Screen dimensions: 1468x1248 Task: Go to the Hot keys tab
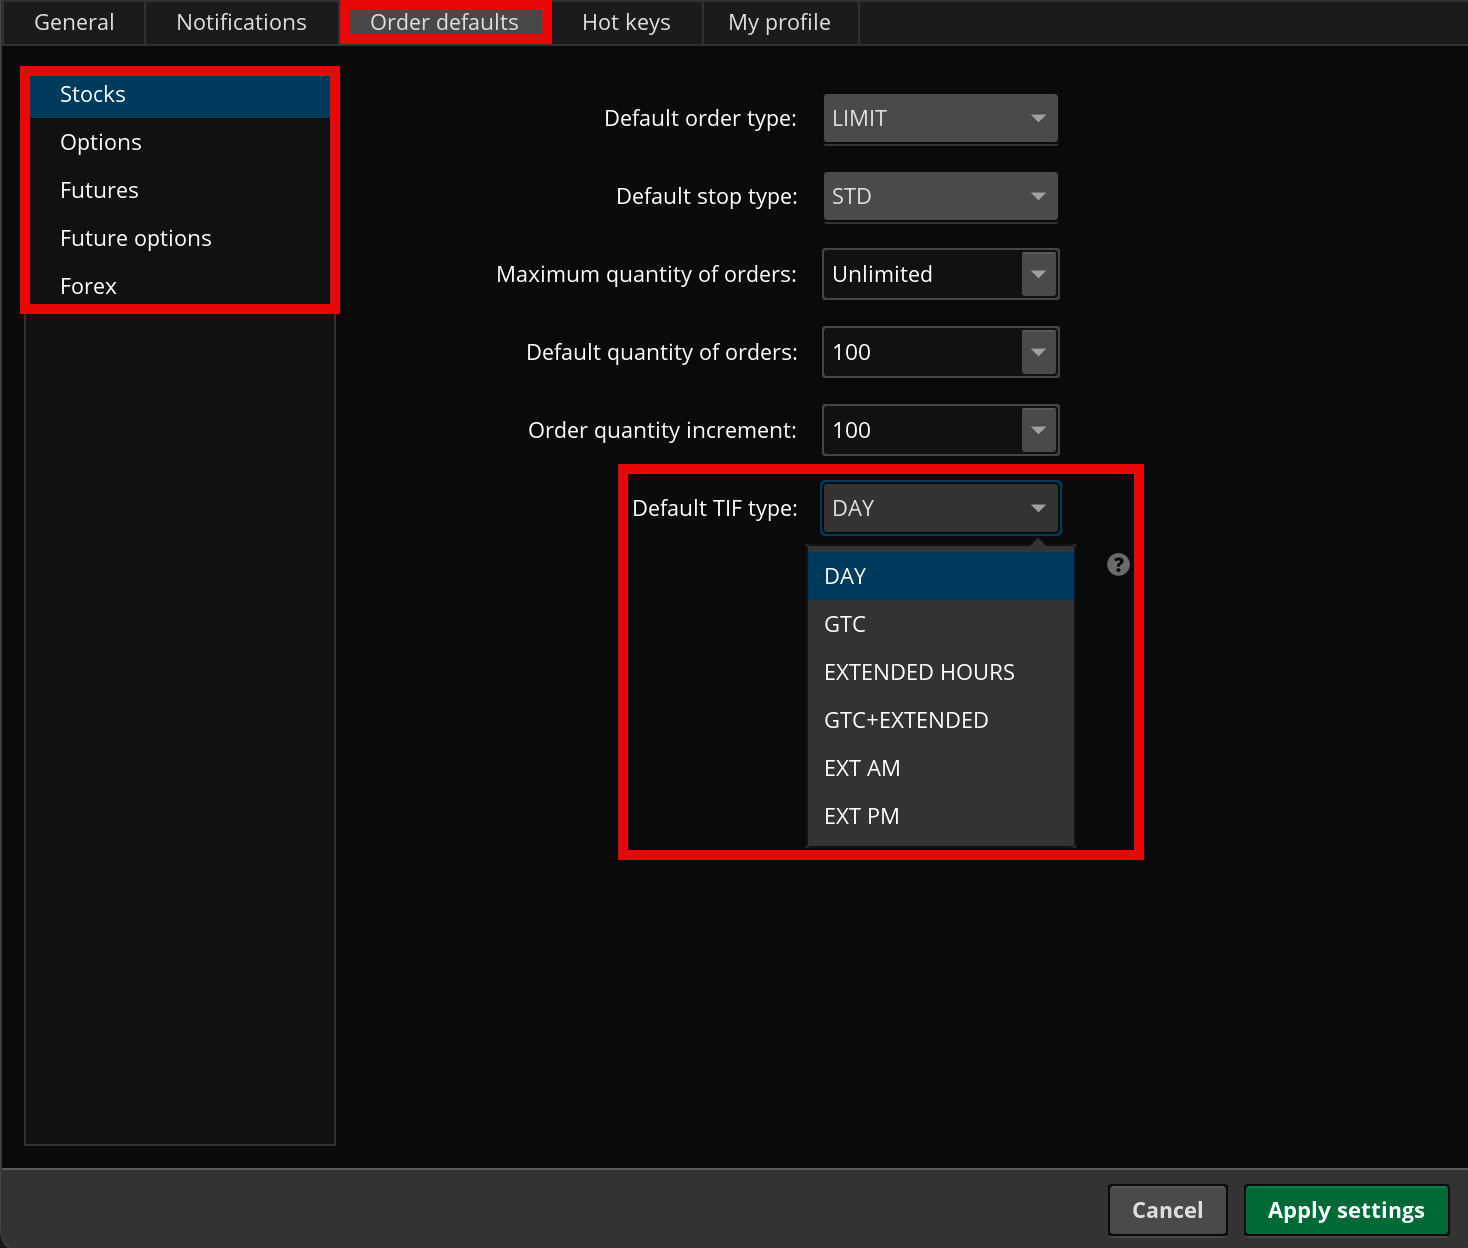(x=626, y=22)
